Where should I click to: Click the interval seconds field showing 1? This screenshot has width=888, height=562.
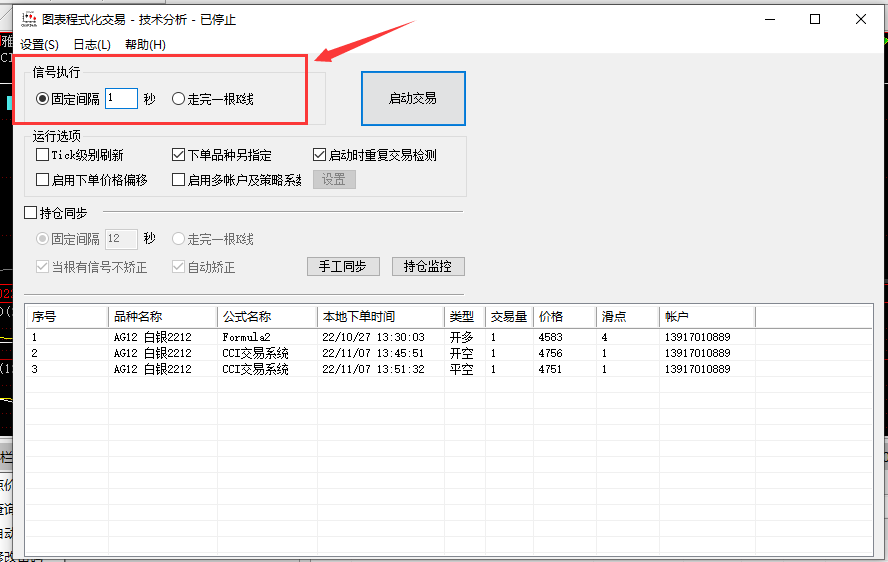121,99
